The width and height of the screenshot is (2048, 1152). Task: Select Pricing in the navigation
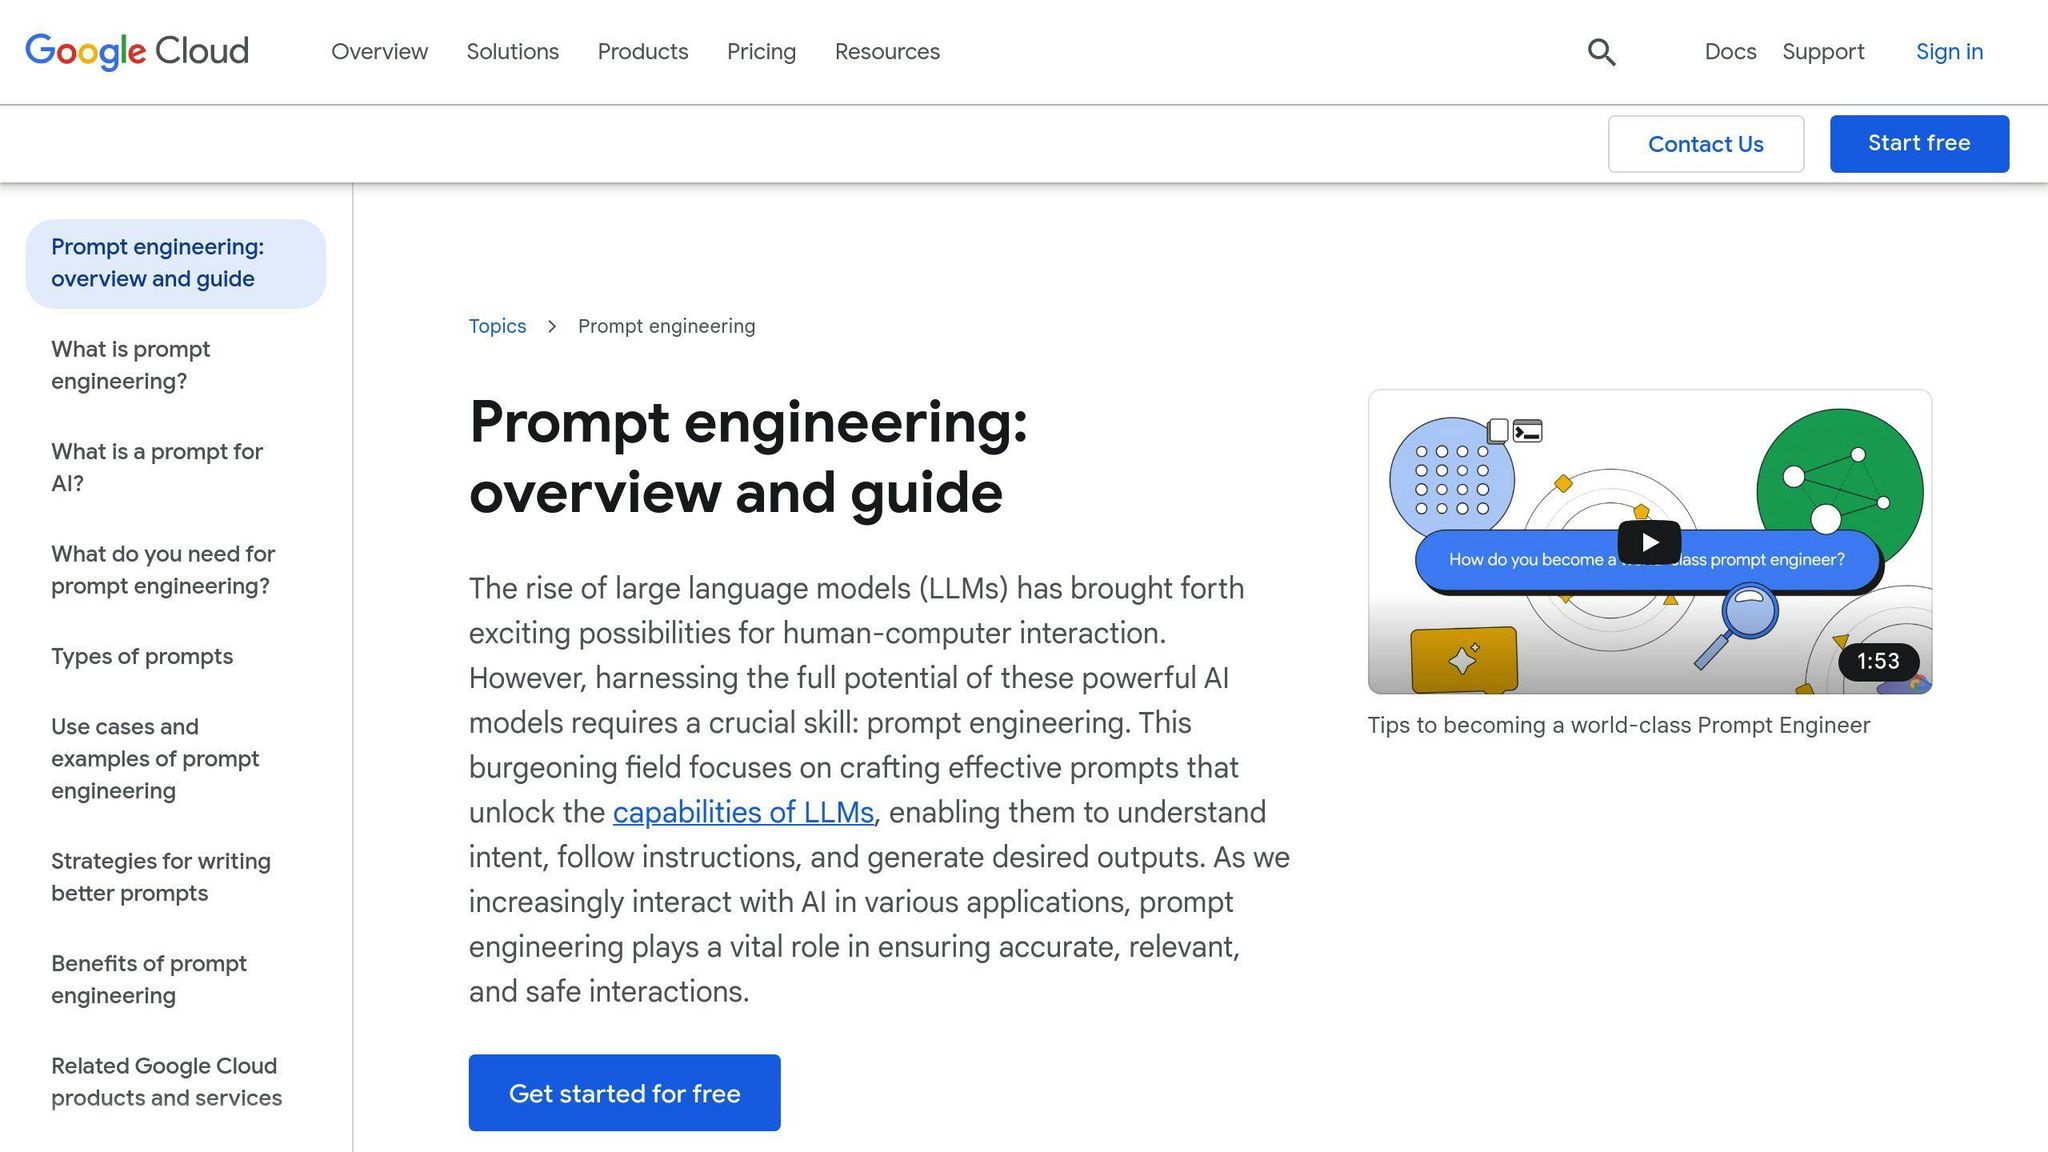click(761, 52)
